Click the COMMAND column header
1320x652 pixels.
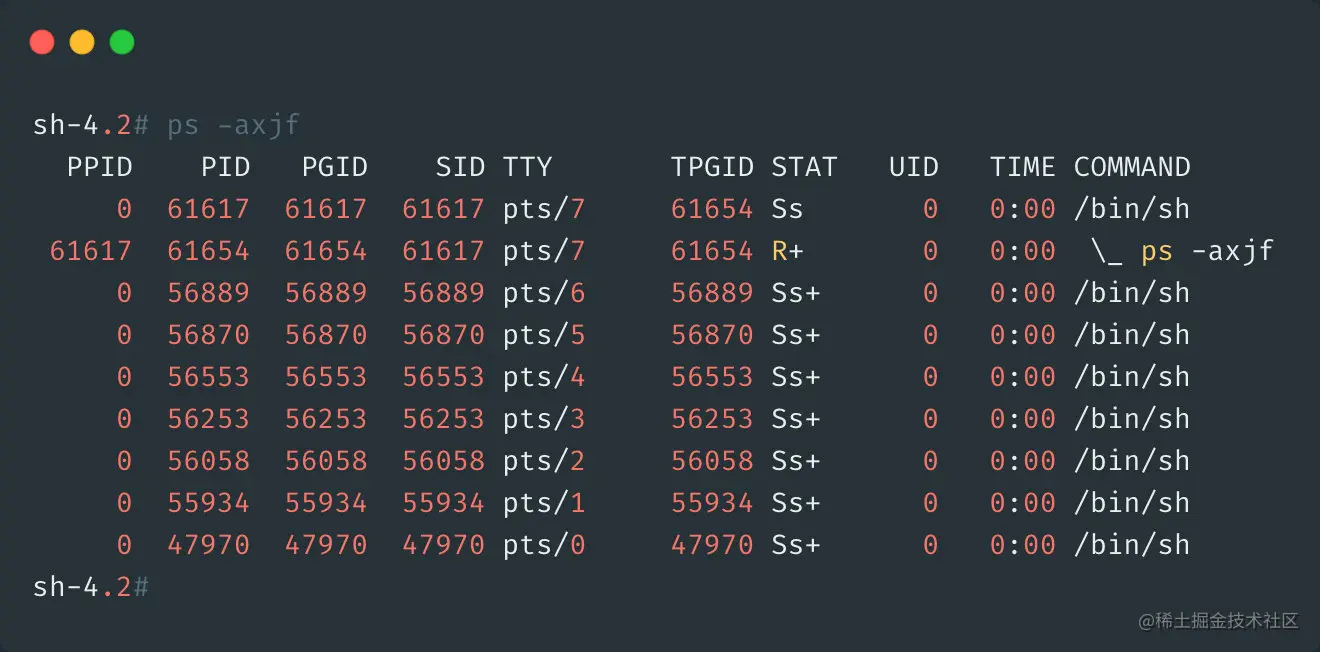coord(1132,167)
